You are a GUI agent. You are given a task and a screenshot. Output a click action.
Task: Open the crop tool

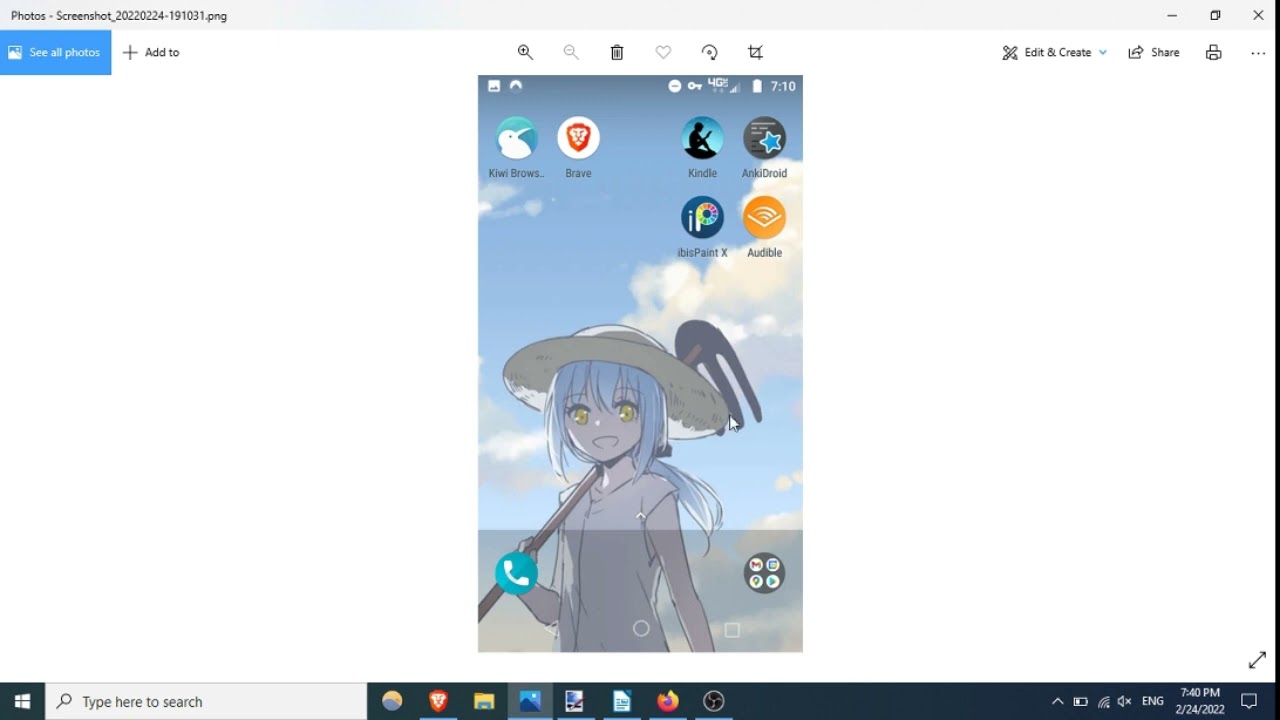coord(755,52)
